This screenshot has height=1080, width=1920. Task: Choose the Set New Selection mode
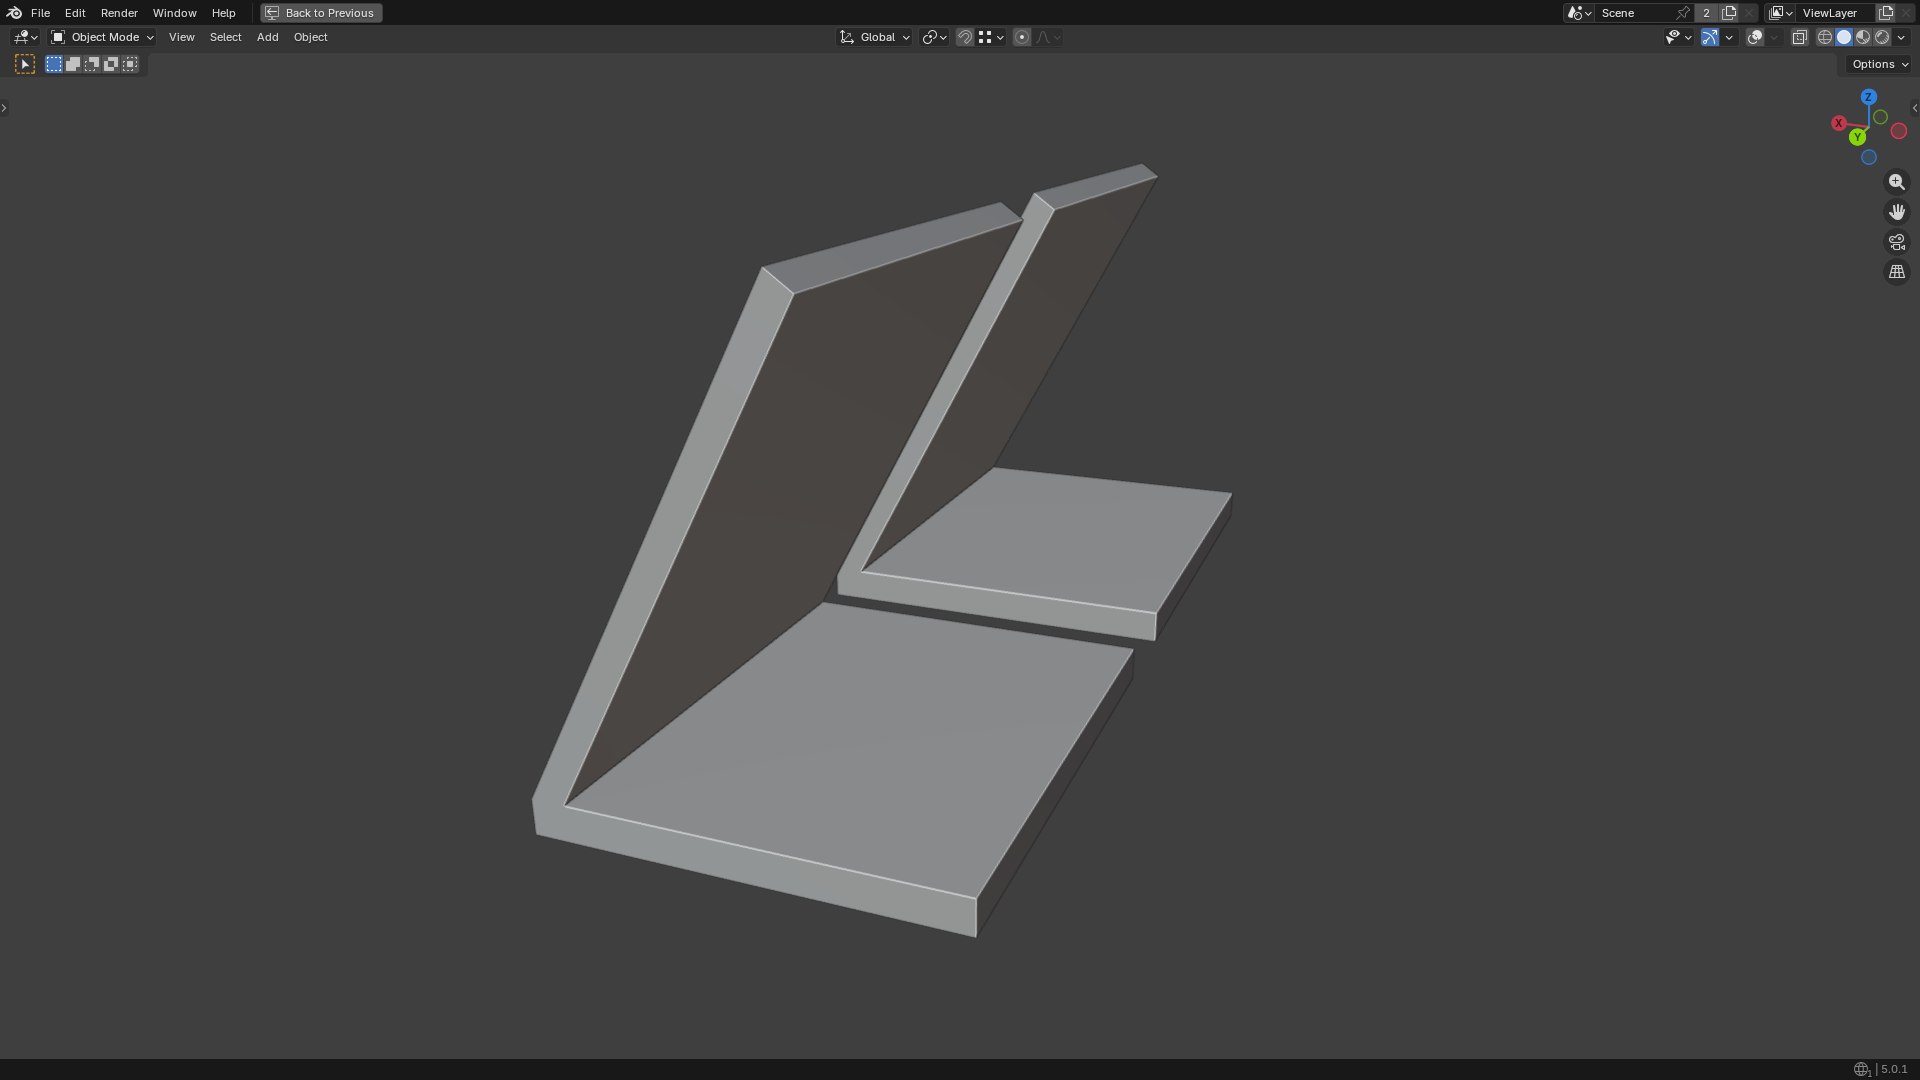[x=54, y=64]
